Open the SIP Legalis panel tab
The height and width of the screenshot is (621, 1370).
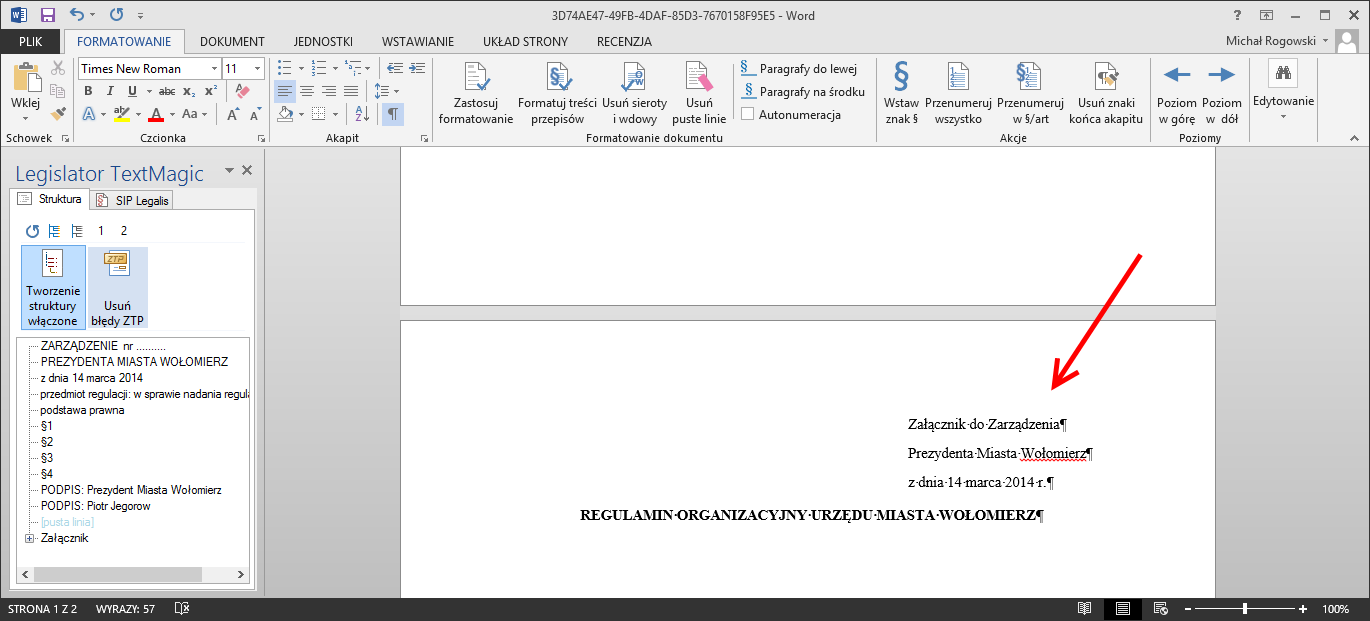click(132, 200)
